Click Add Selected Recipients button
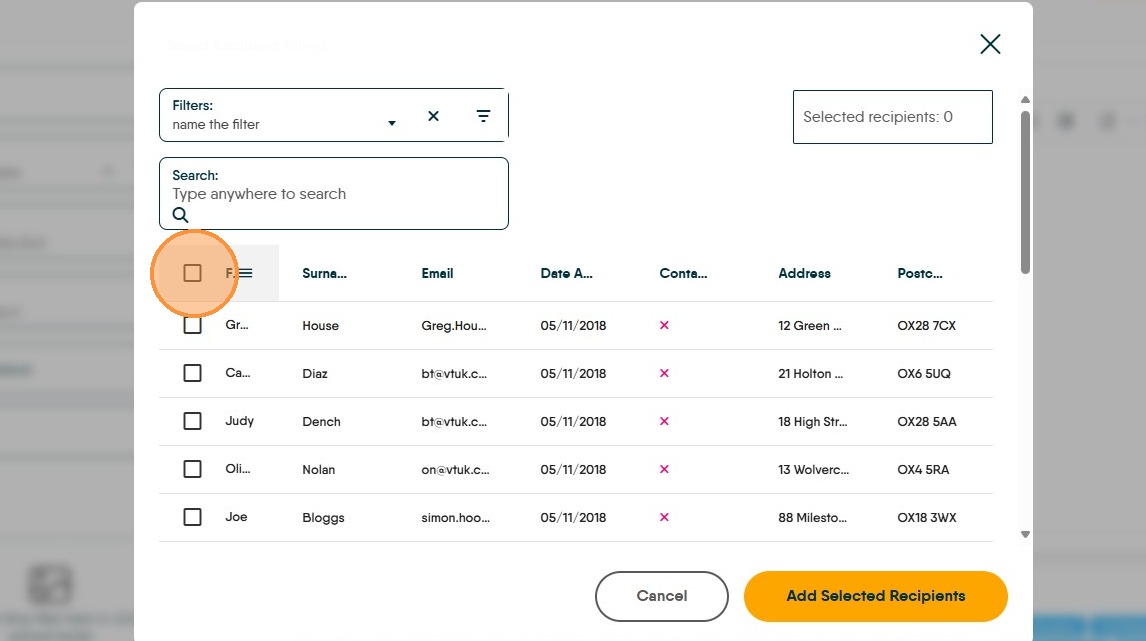Viewport: 1146px width, 641px height. 875,596
